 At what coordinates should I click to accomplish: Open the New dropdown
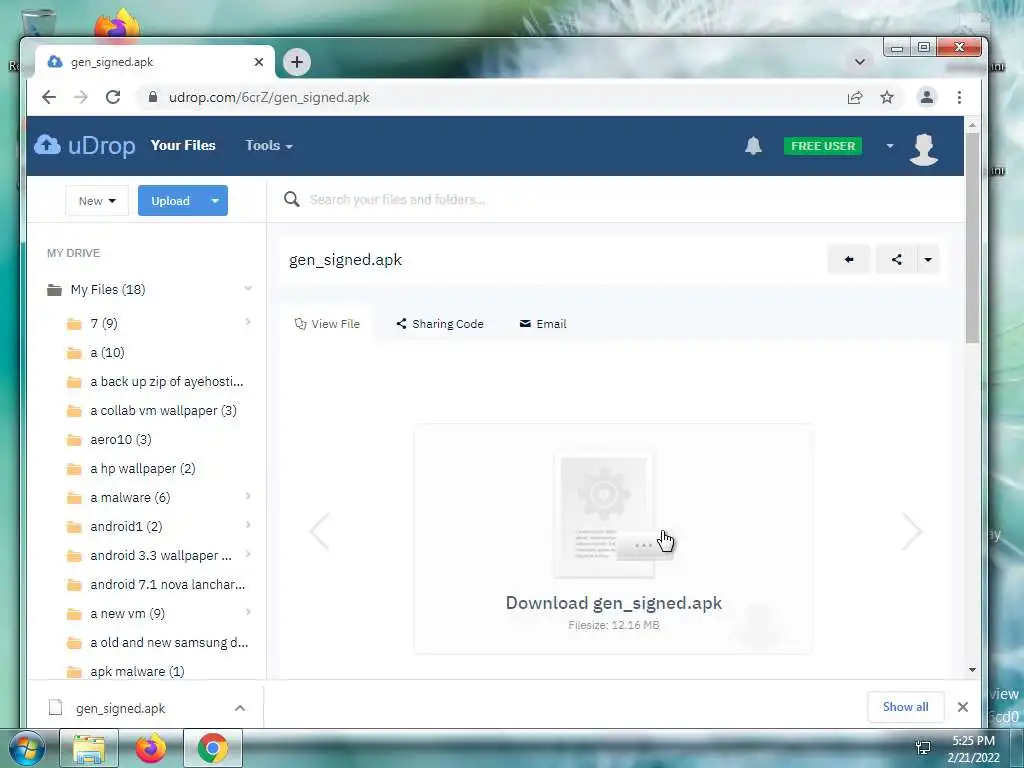(97, 200)
